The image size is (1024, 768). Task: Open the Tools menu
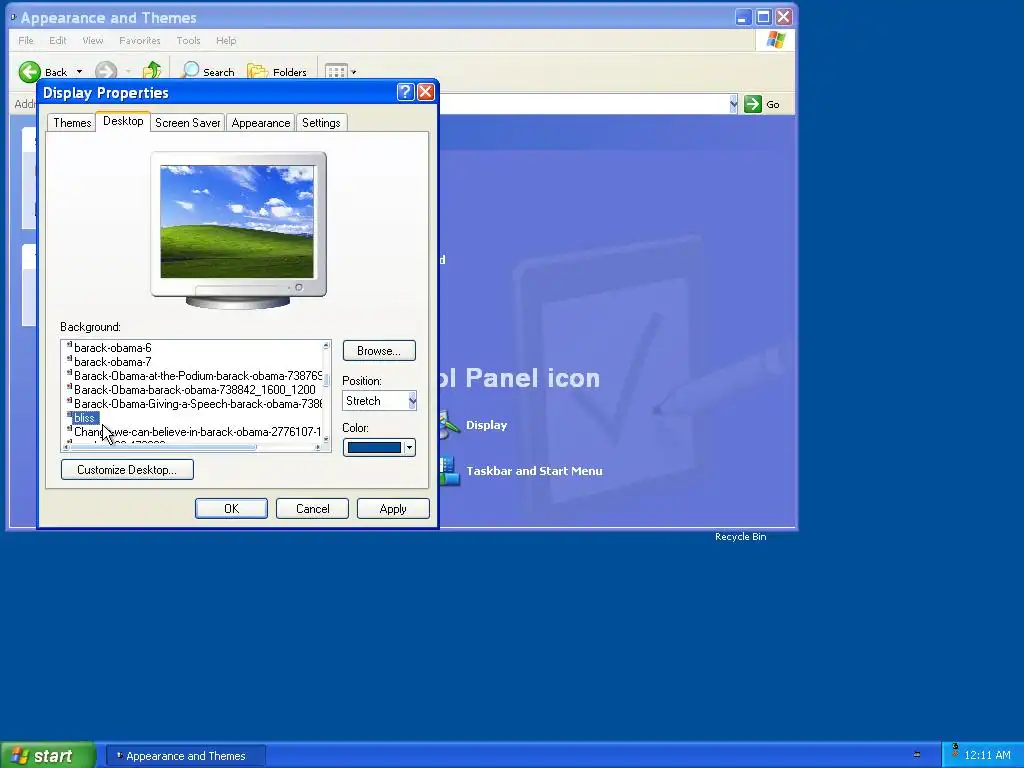point(188,40)
